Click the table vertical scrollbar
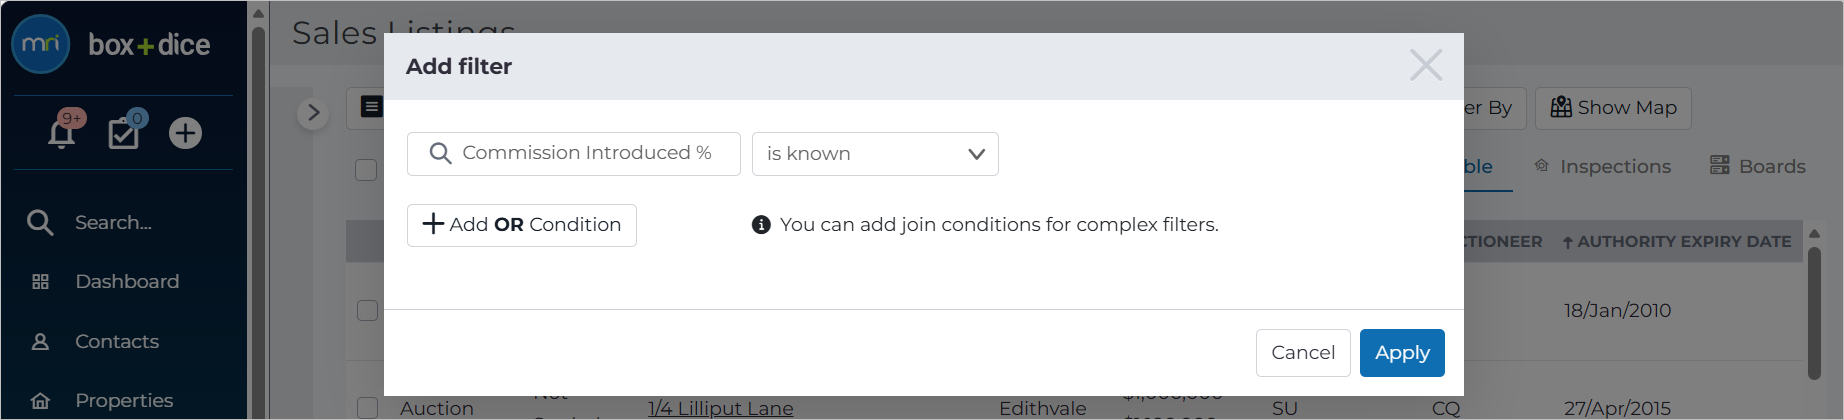This screenshot has width=1844, height=420. tap(1815, 313)
